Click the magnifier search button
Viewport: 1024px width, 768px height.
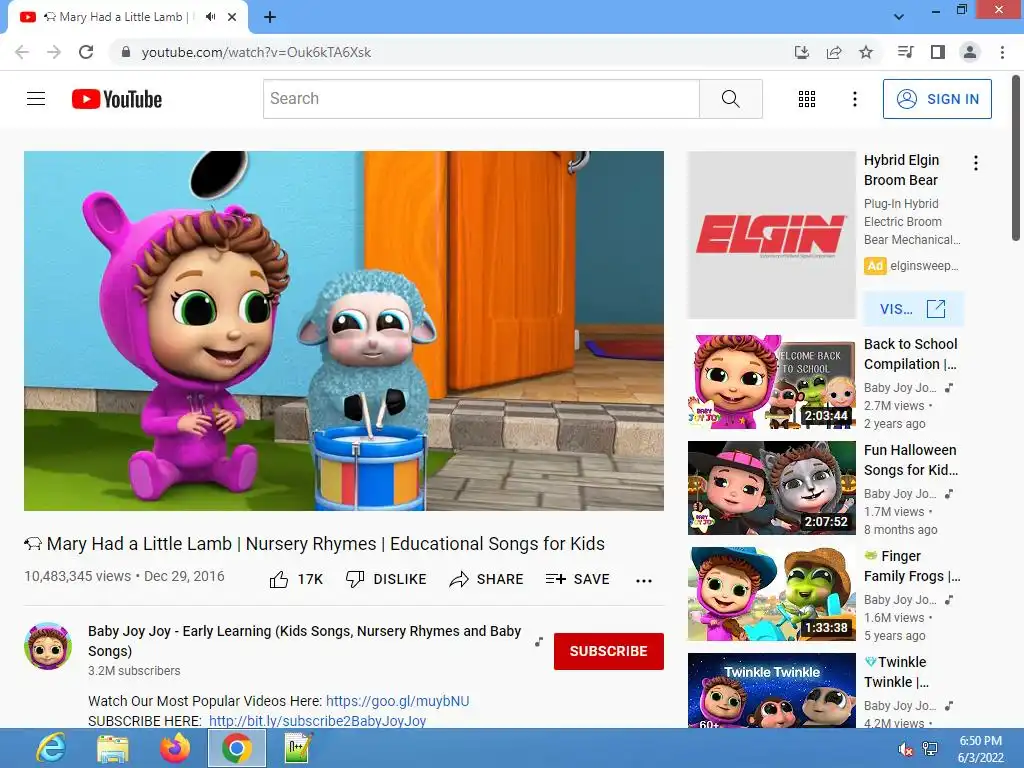tap(731, 99)
